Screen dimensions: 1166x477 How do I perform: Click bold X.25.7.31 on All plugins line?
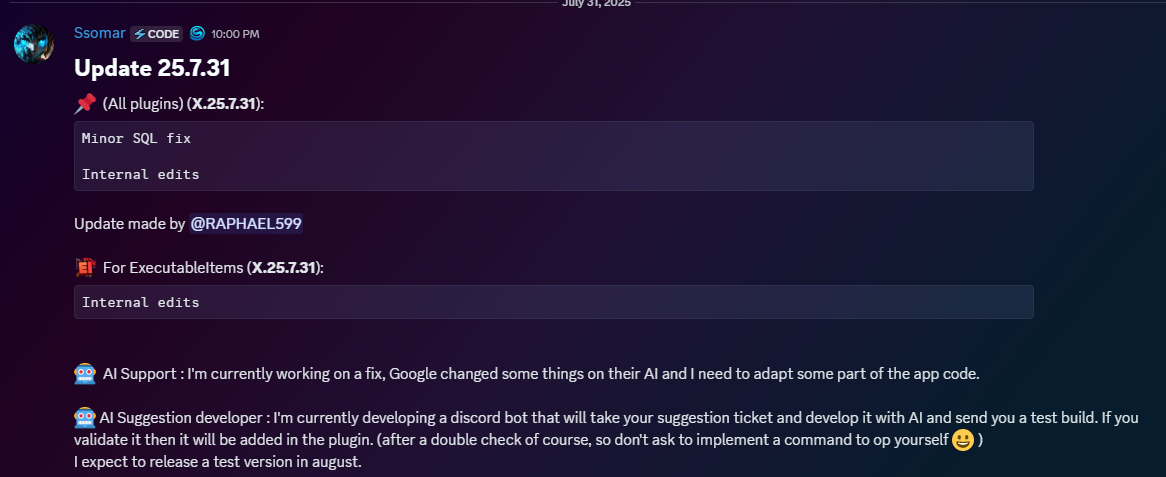pyautogui.click(x=225, y=104)
